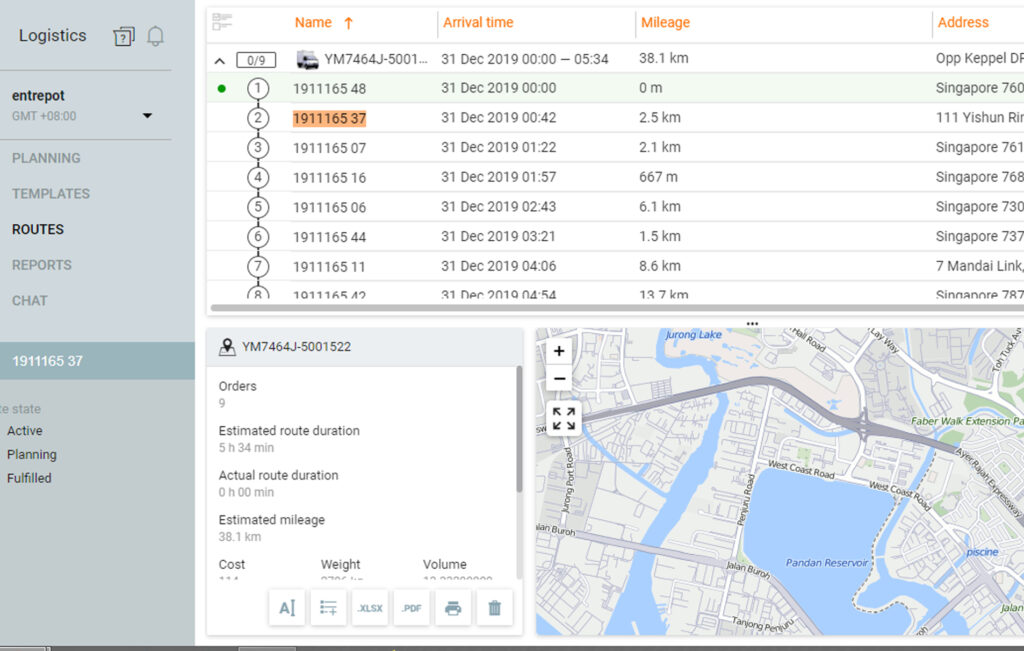This screenshot has height=651, width=1024.
Task: Click the three-dot panel resize handle
Action: click(x=752, y=324)
